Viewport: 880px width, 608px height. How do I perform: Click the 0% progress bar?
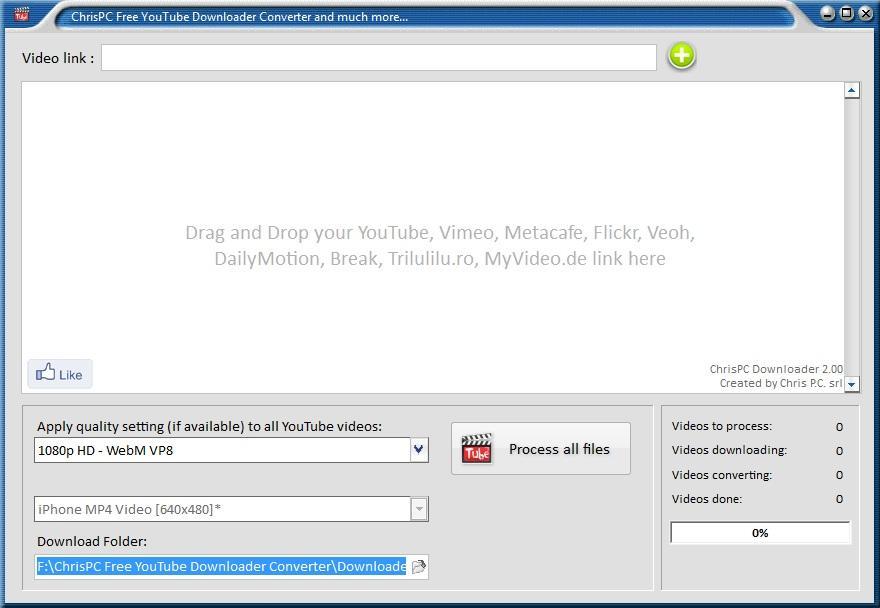pyautogui.click(x=760, y=533)
